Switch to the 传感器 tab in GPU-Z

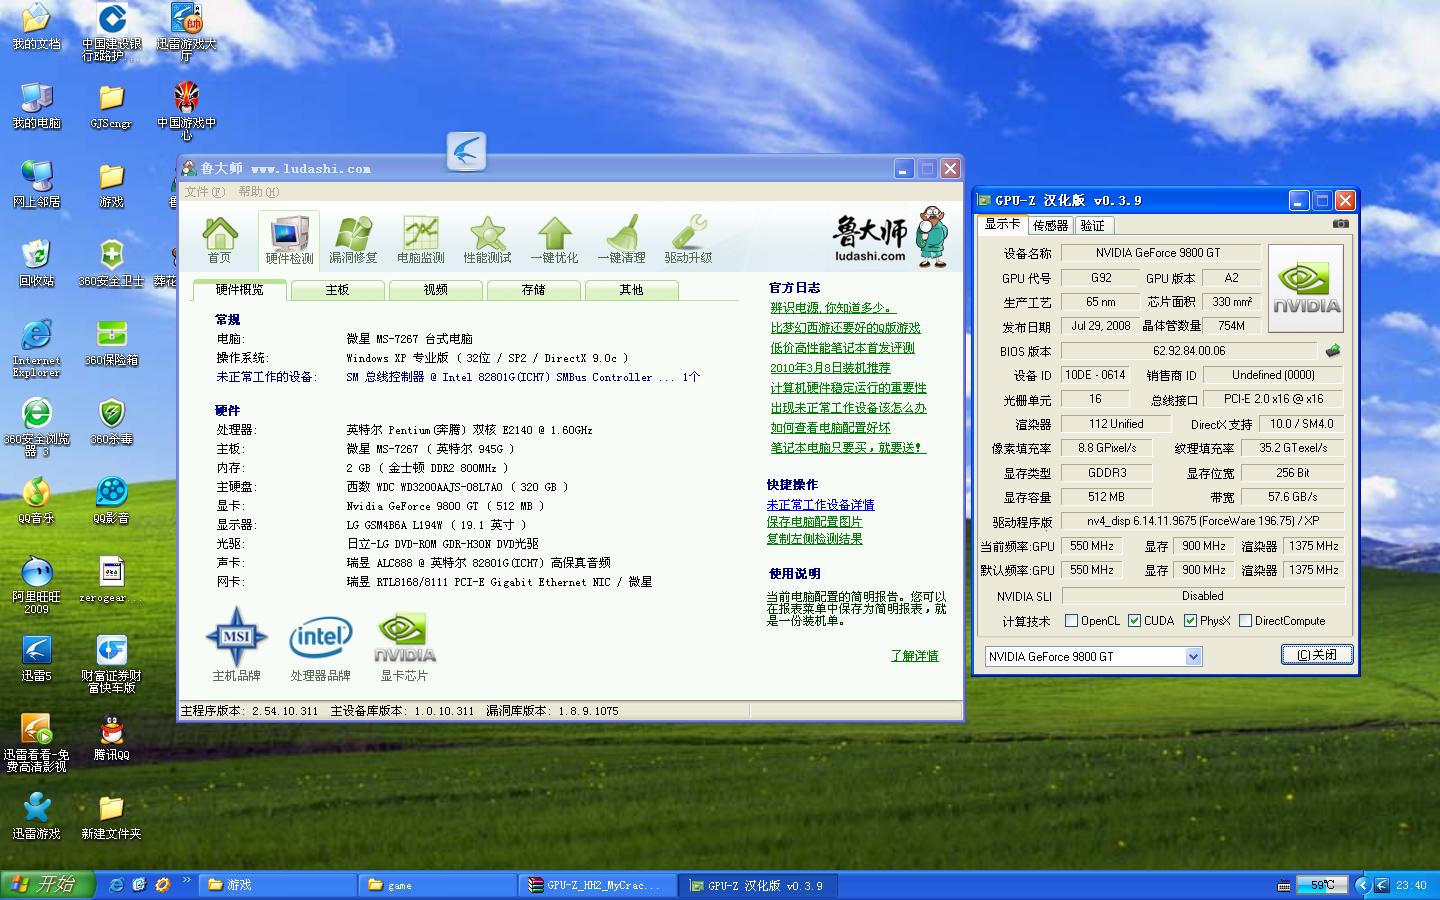pyautogui.click(x=1050, y=226)
